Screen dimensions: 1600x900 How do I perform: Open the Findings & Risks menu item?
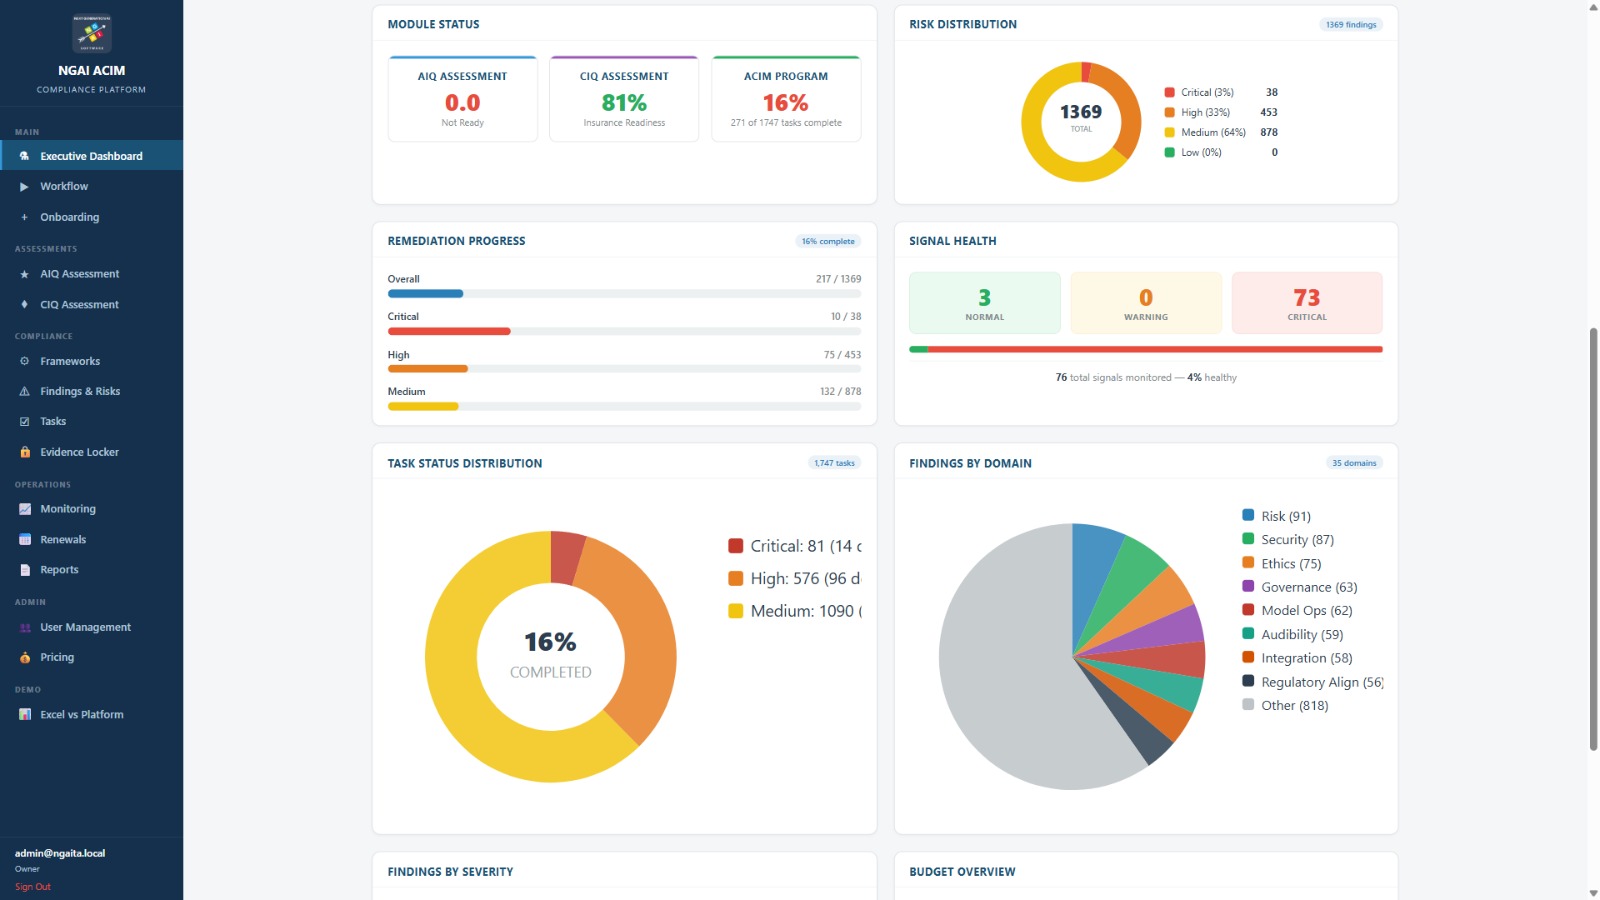tap(80, 391)
